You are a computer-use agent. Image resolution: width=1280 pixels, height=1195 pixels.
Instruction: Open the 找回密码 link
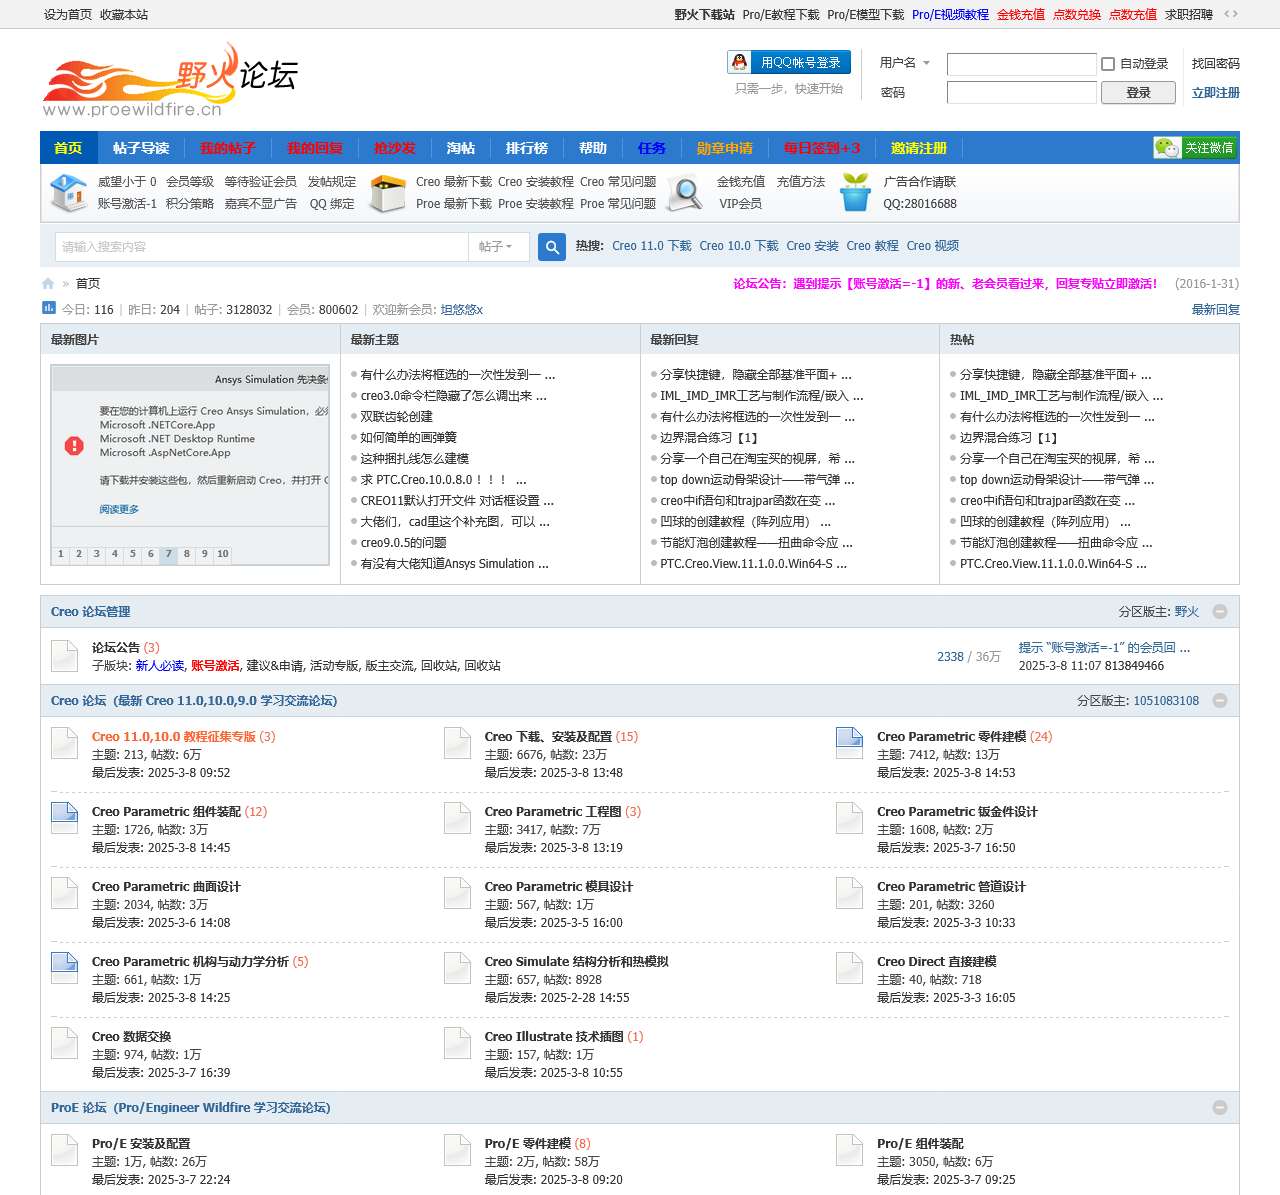(x=1216, y=64)
